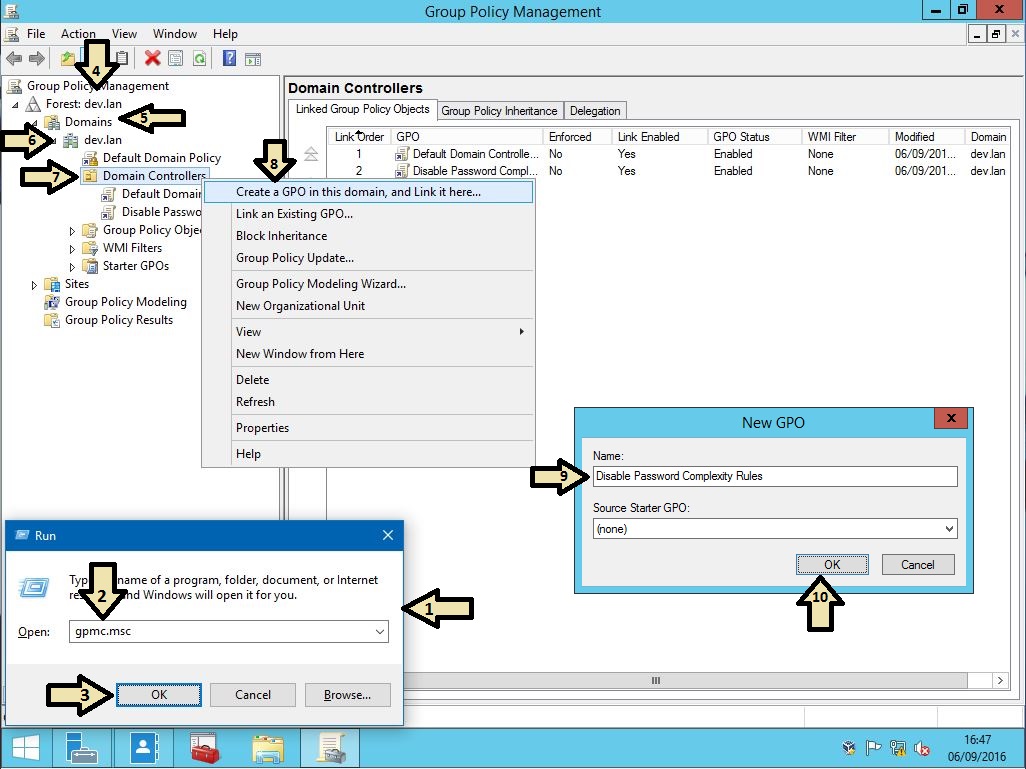Click the Back navigation arrow in the toolbar
1026x769 pixels.
(x=15, y=58)
